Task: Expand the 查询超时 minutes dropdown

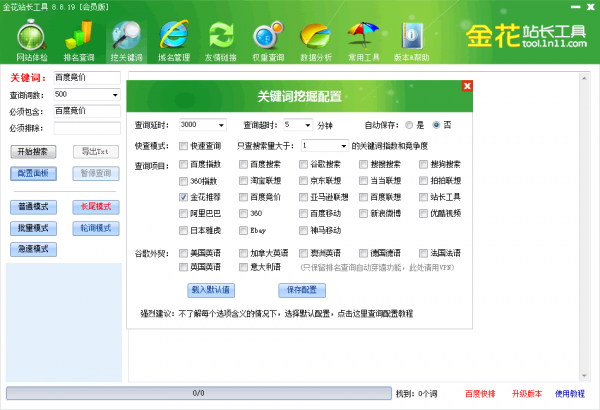Action: [308, 125]
